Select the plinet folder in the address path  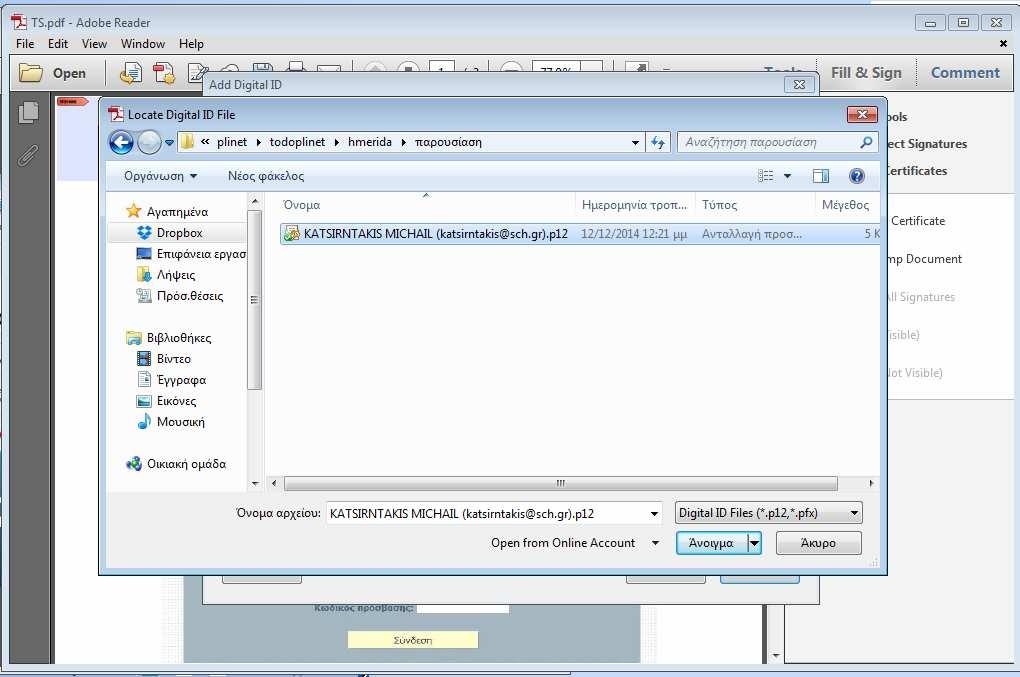tap(232, 142)
